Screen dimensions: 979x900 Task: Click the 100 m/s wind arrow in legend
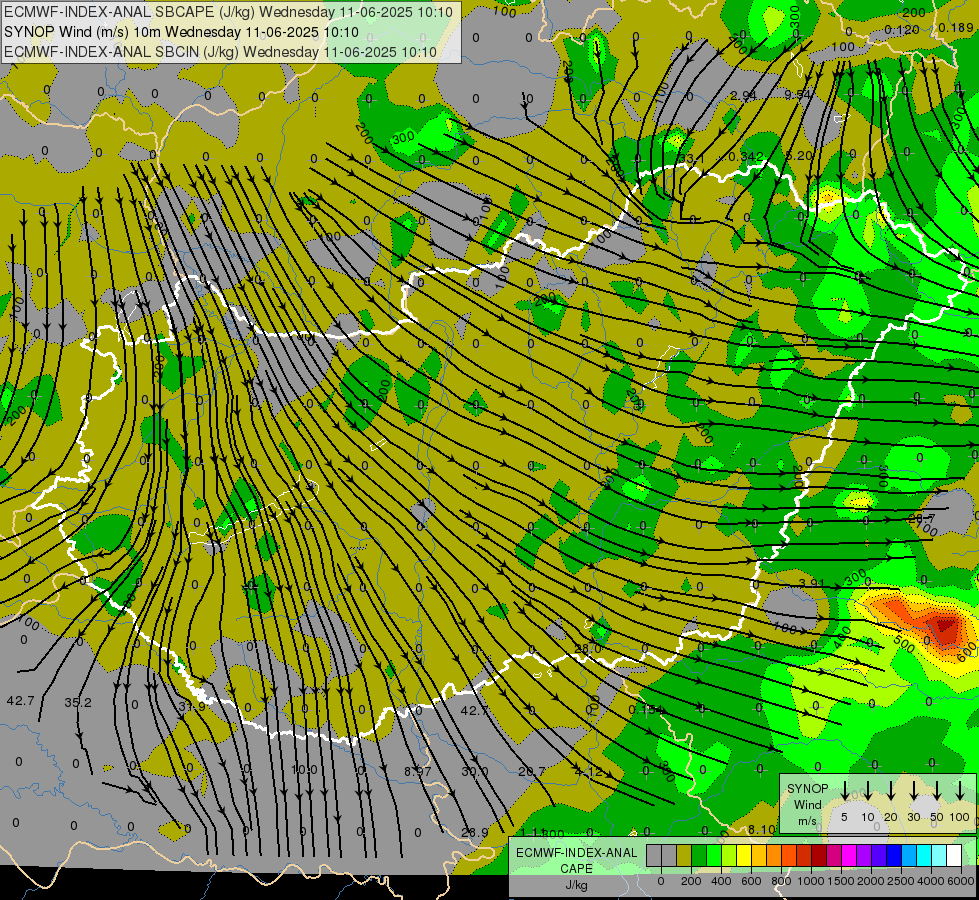pos(960,791)
